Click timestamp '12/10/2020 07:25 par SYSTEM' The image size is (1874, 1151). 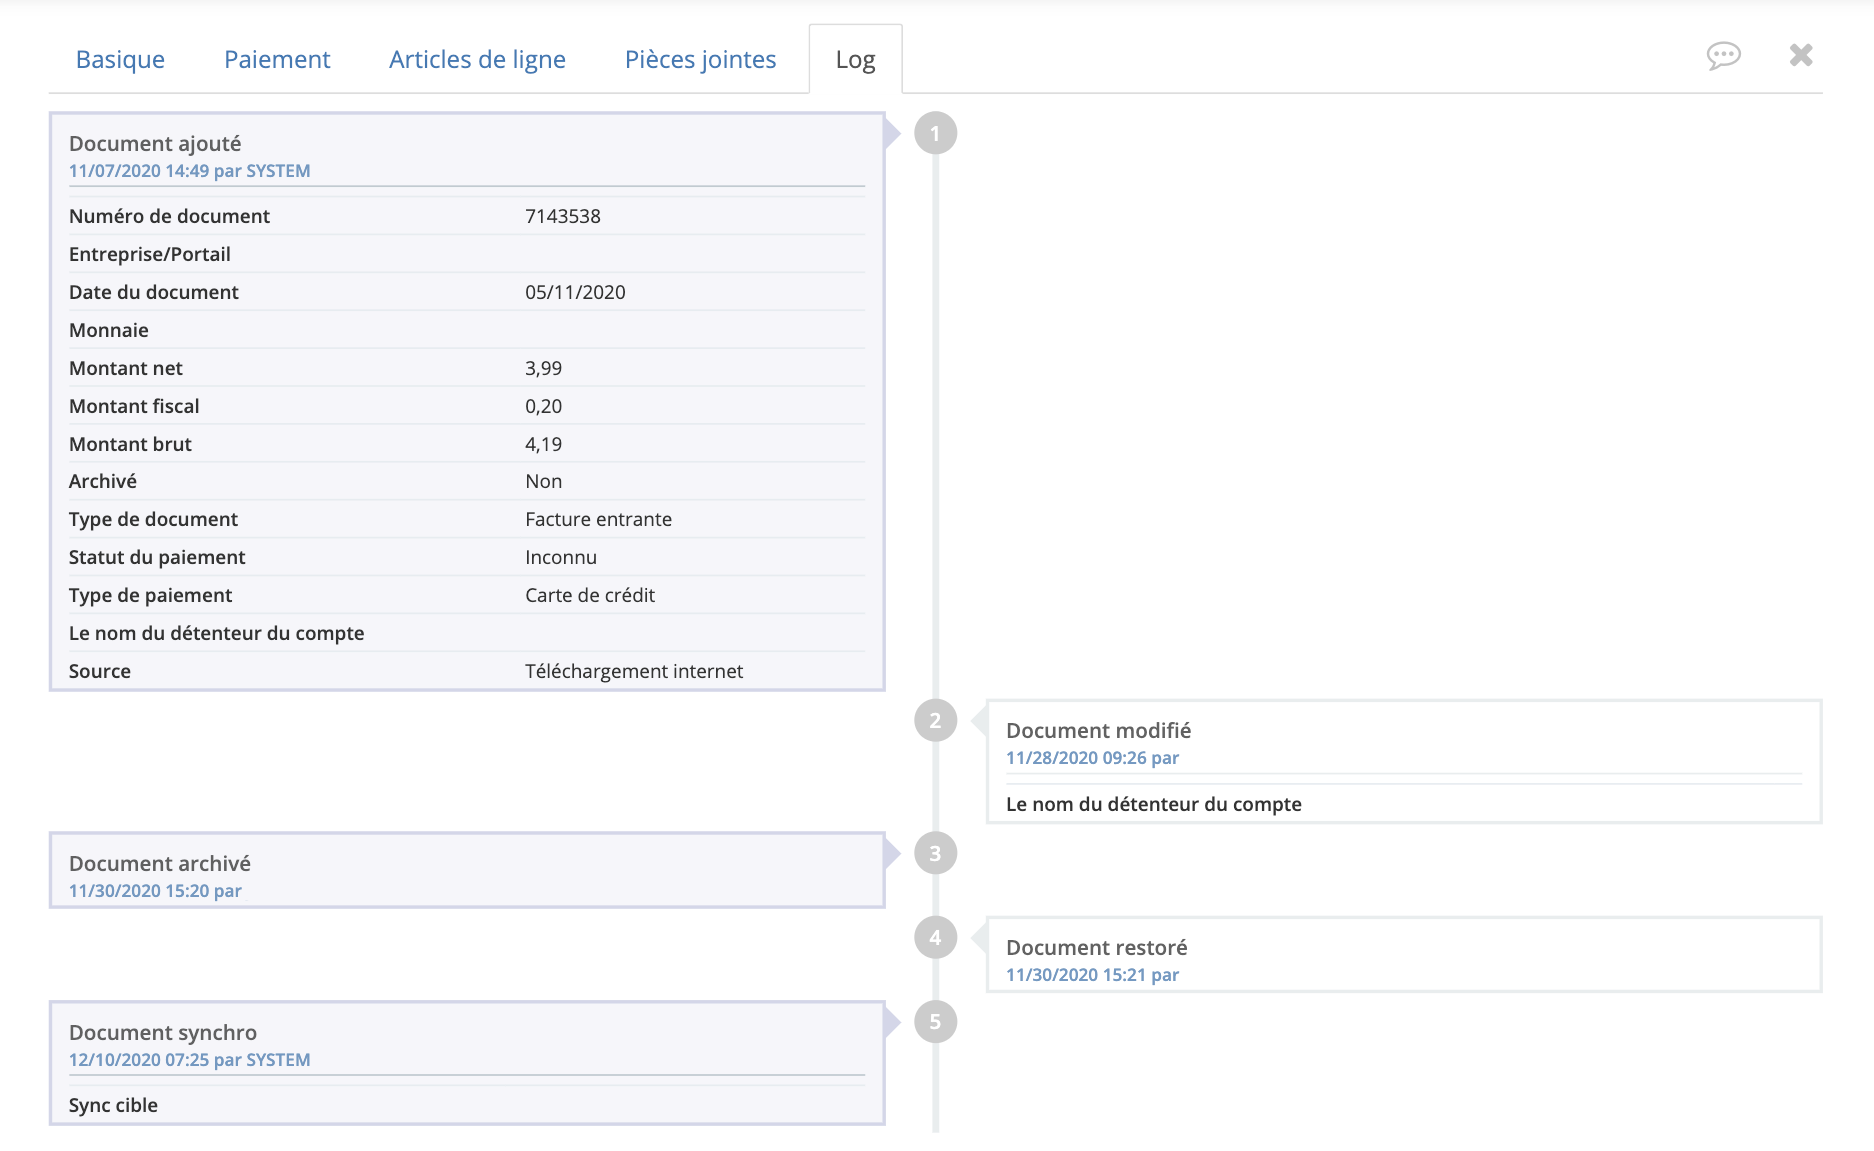point(190,1060)
